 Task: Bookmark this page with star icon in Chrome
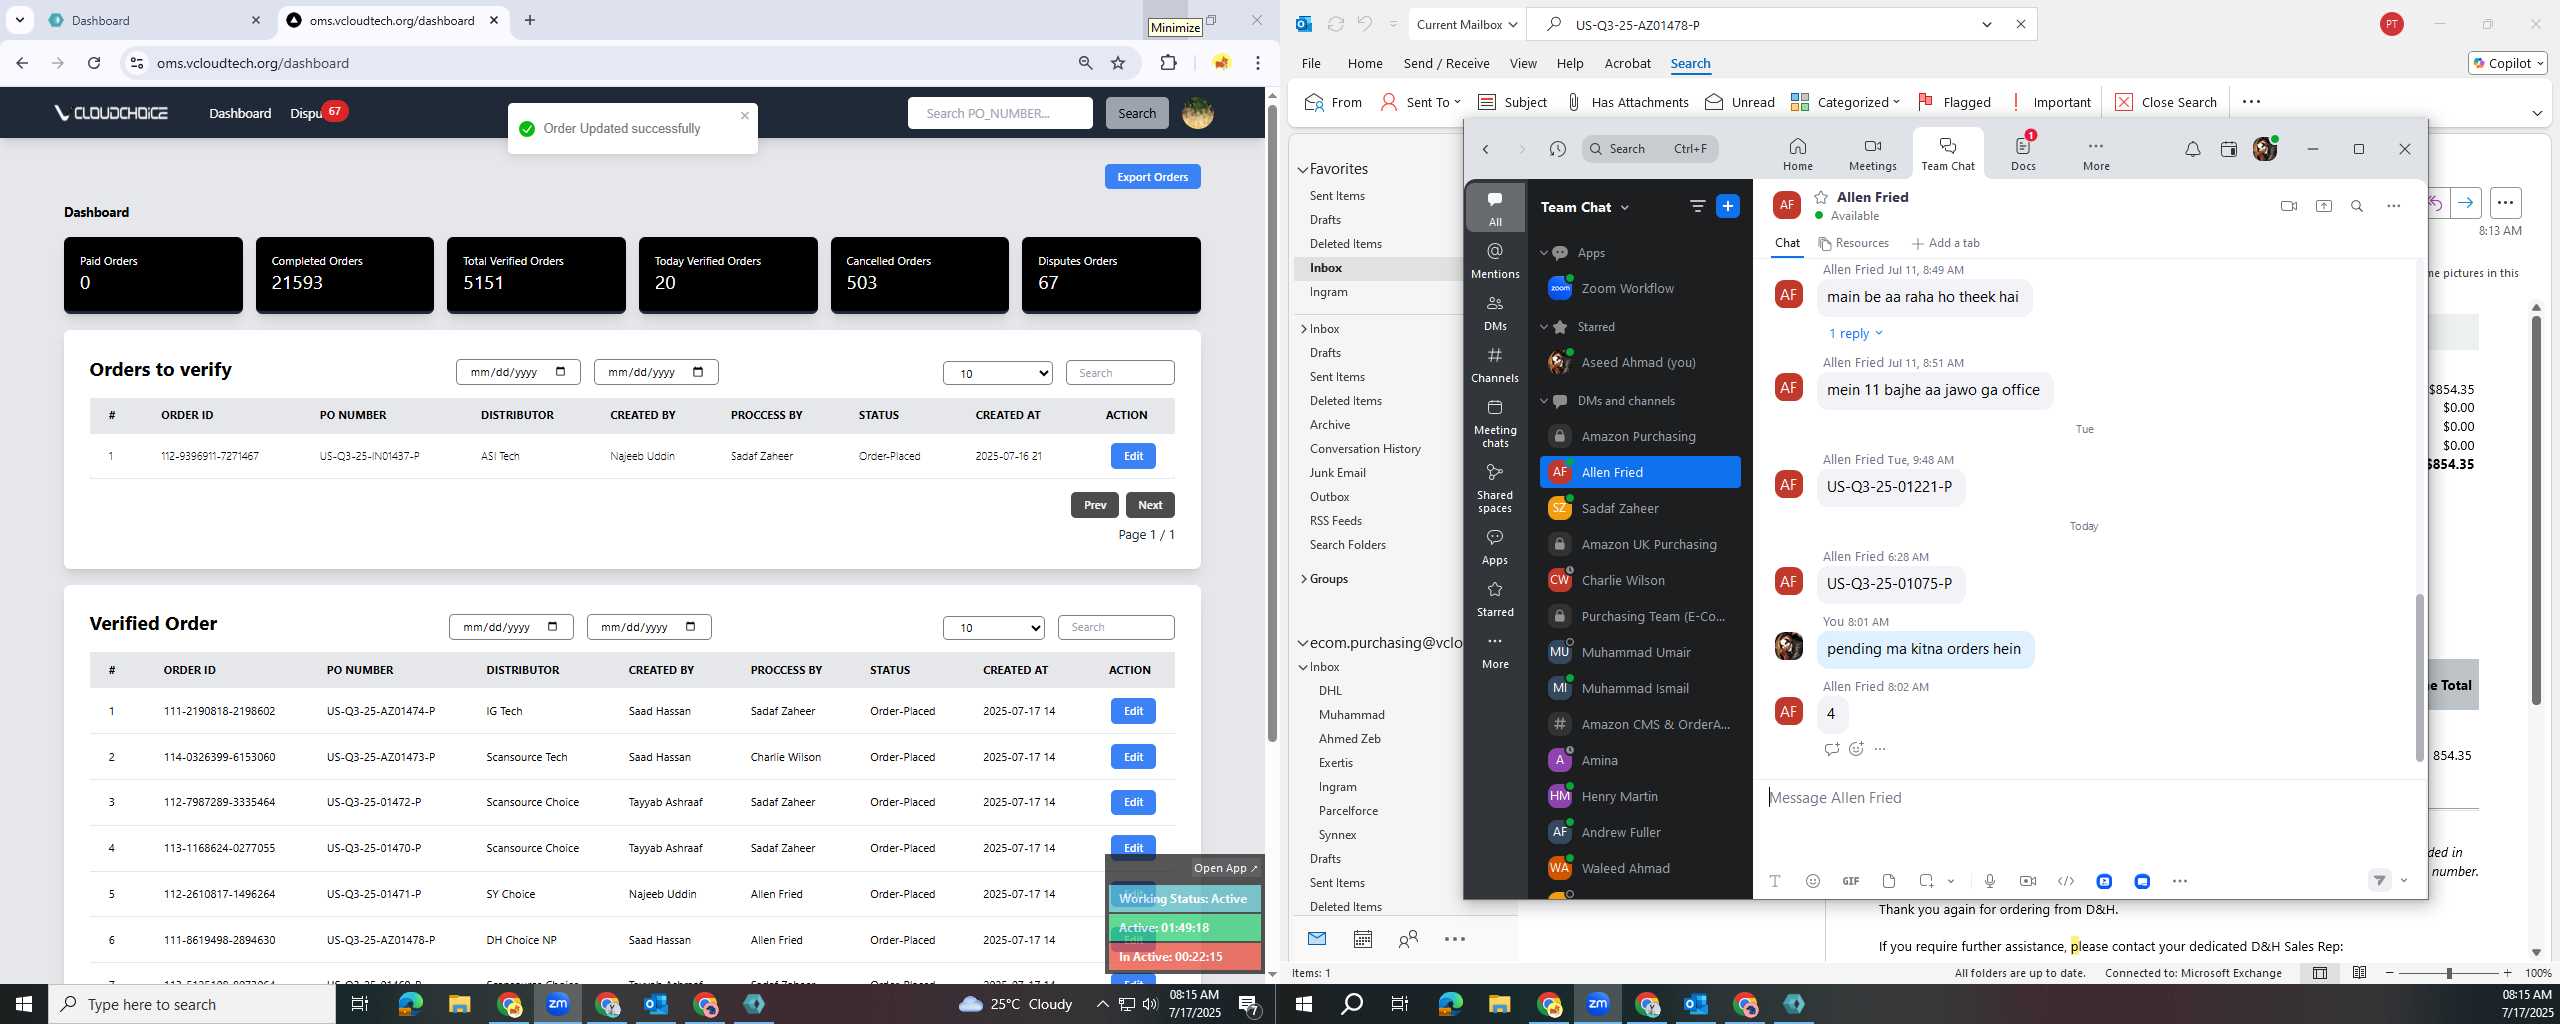click(x=1118, y=63)
